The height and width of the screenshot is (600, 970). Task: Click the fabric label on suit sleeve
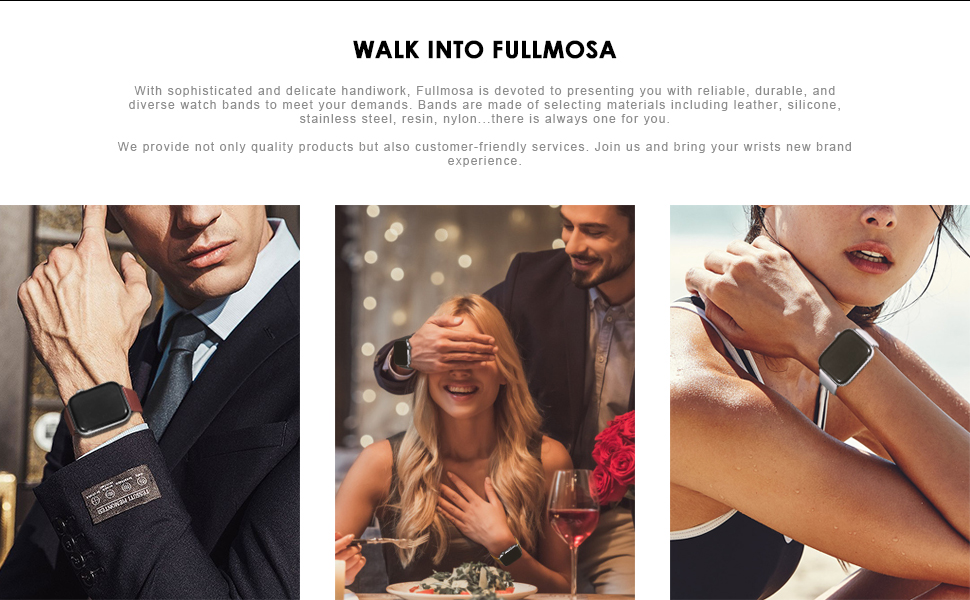coord(121,493)
